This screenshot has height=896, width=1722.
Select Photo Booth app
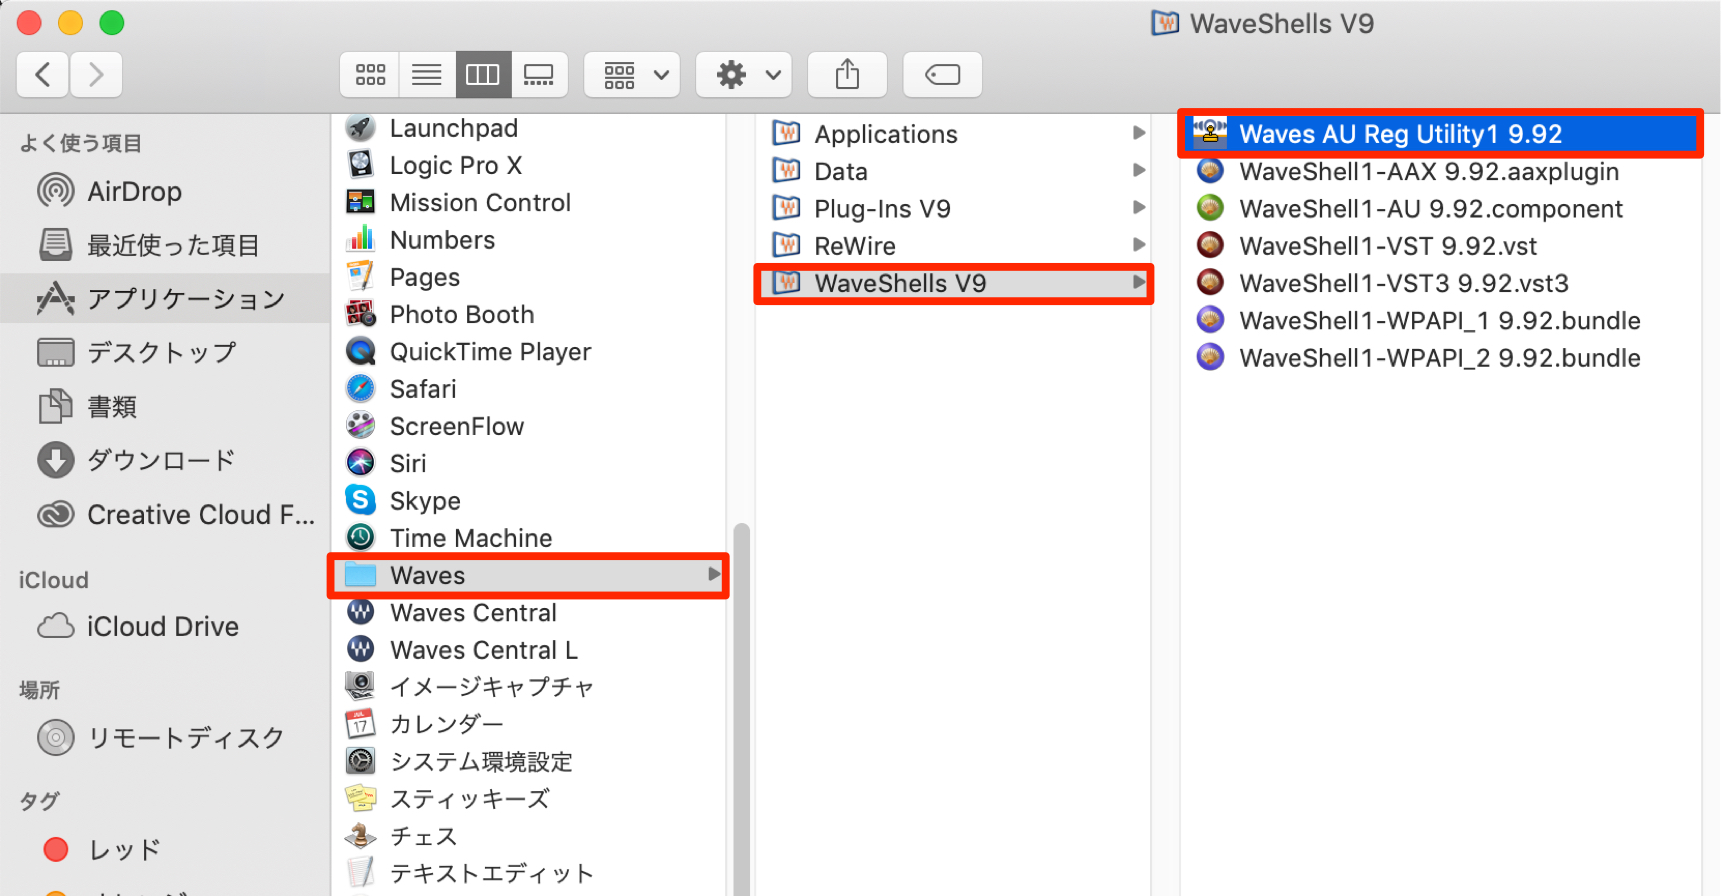point(530,314)
